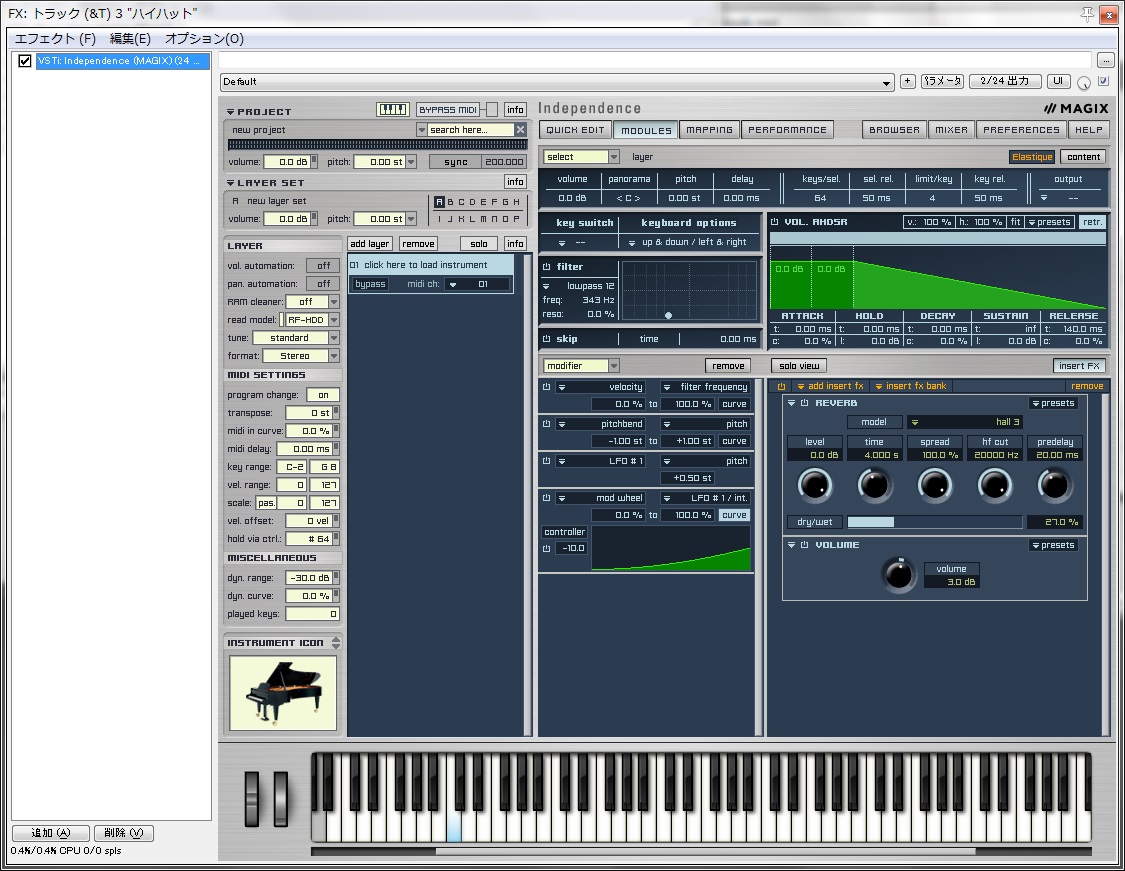Open the Default preset dropdown
Screen dimensions: 1125x871
tap(557, 82)
